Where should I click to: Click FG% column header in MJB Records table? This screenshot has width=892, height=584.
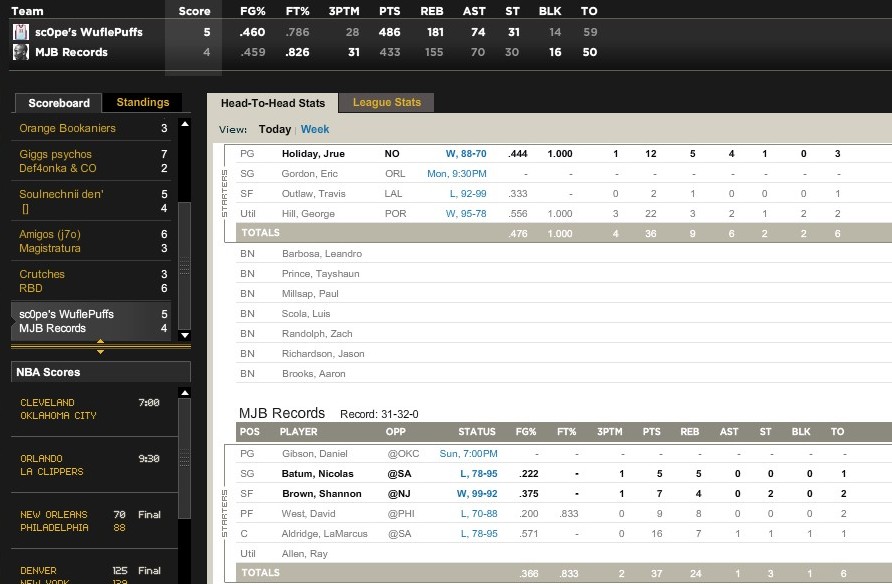(526, 432)
